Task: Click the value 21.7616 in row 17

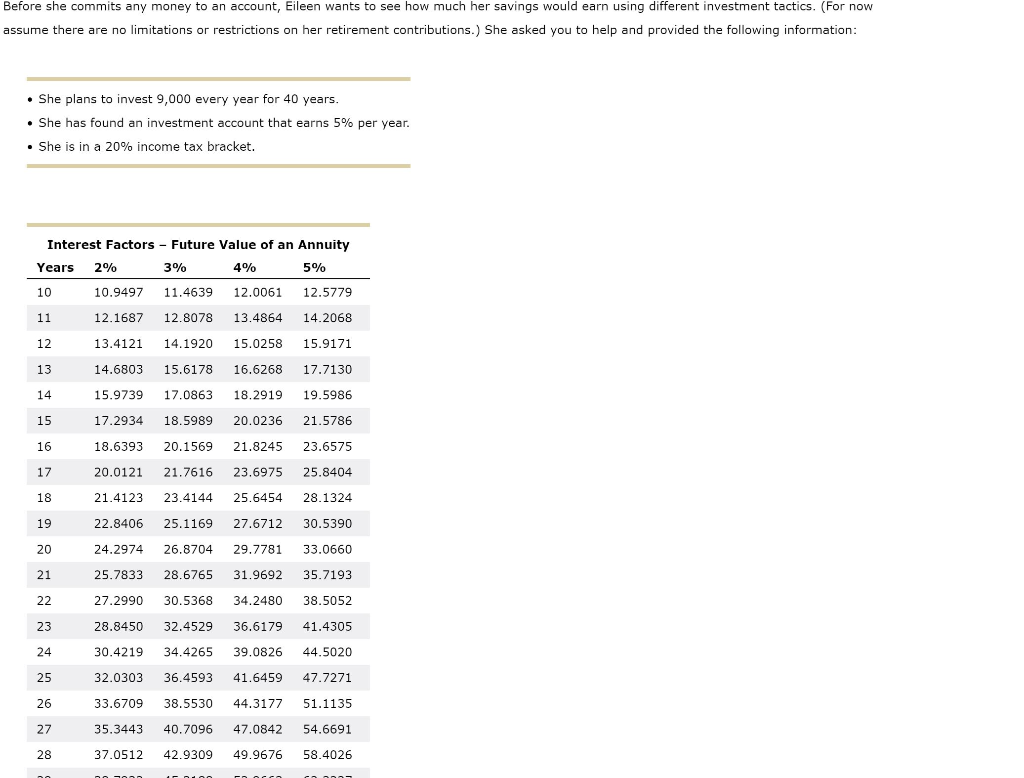Action: point(188,472)
